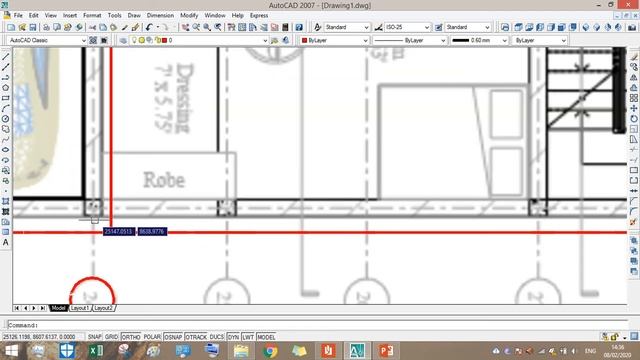The image size is (640, 360).
Task: Toggle SNAP mode in status bar
Action: point(94,337)
